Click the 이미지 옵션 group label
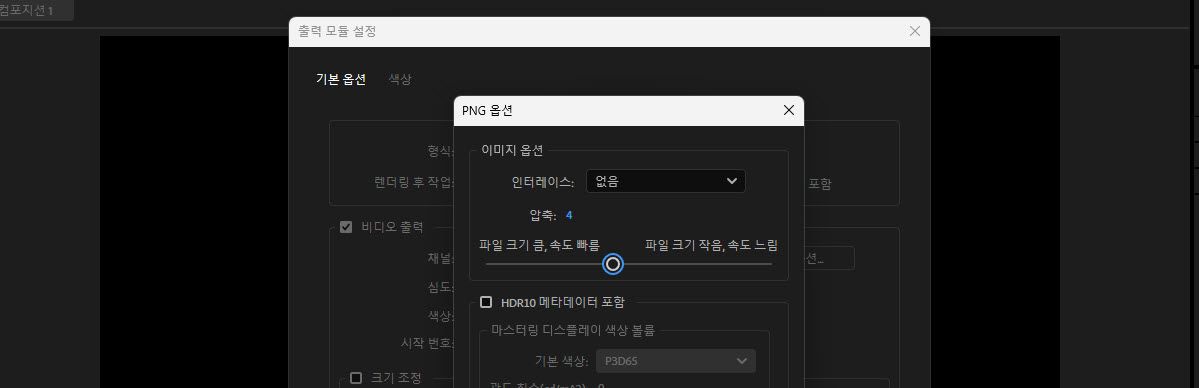Screen dimensions: 1199x388 (x=512, y=151)
